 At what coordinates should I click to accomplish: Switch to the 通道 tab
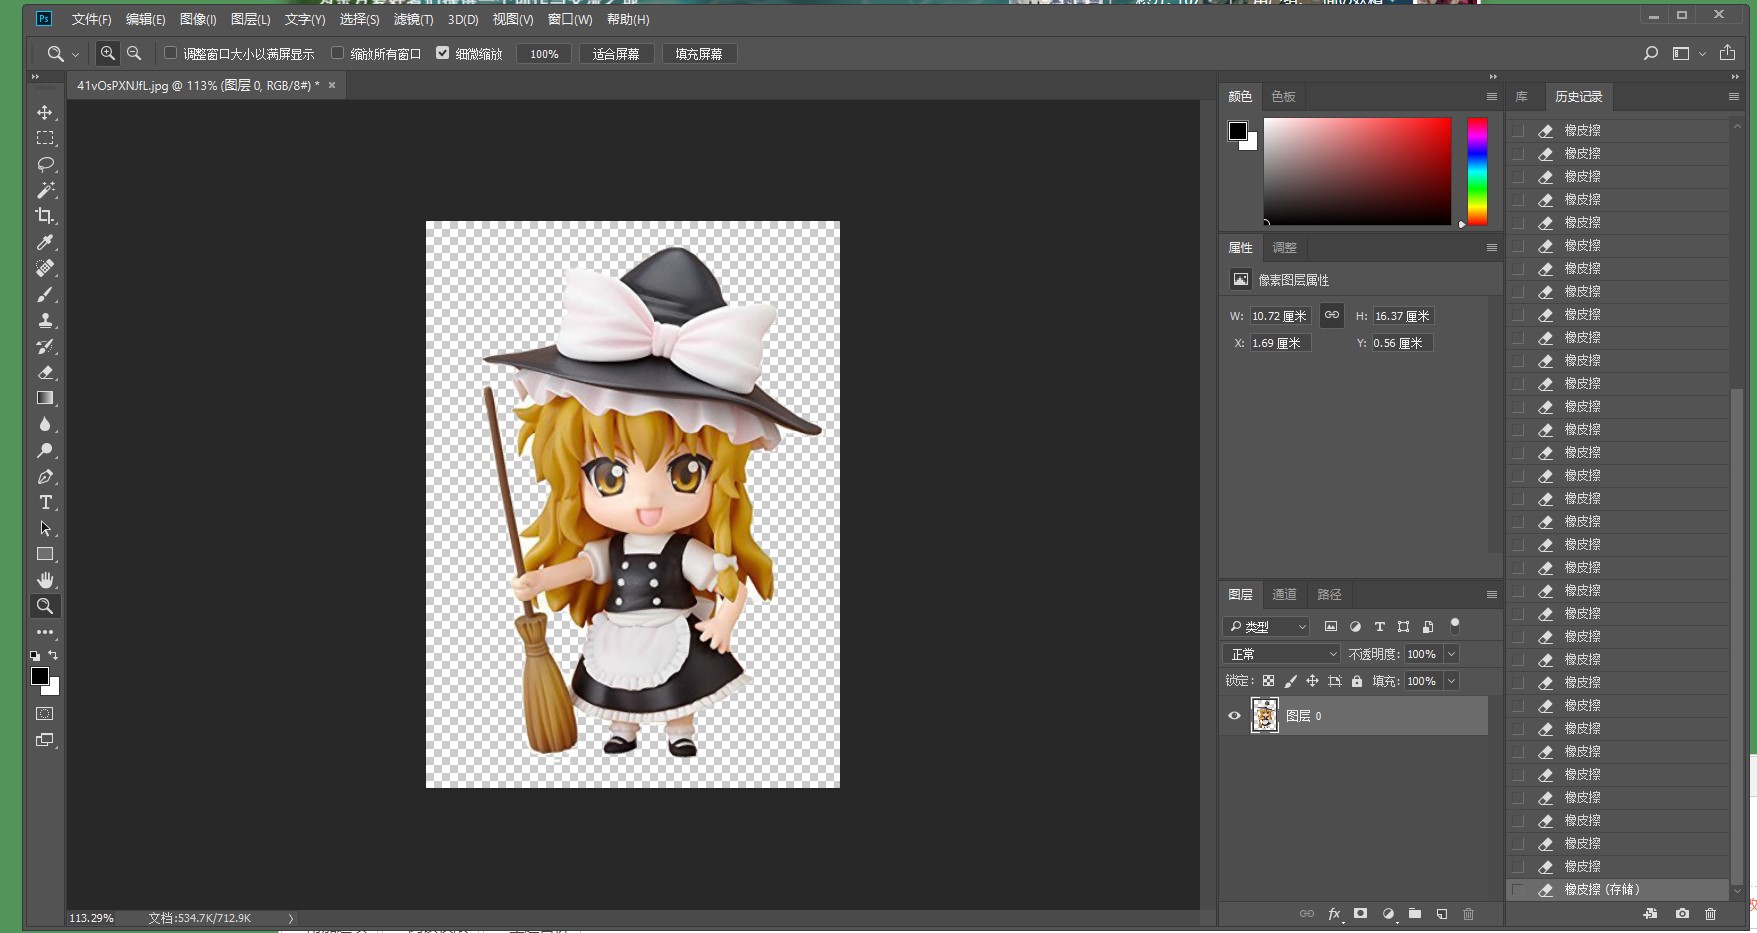(1284, 594)
